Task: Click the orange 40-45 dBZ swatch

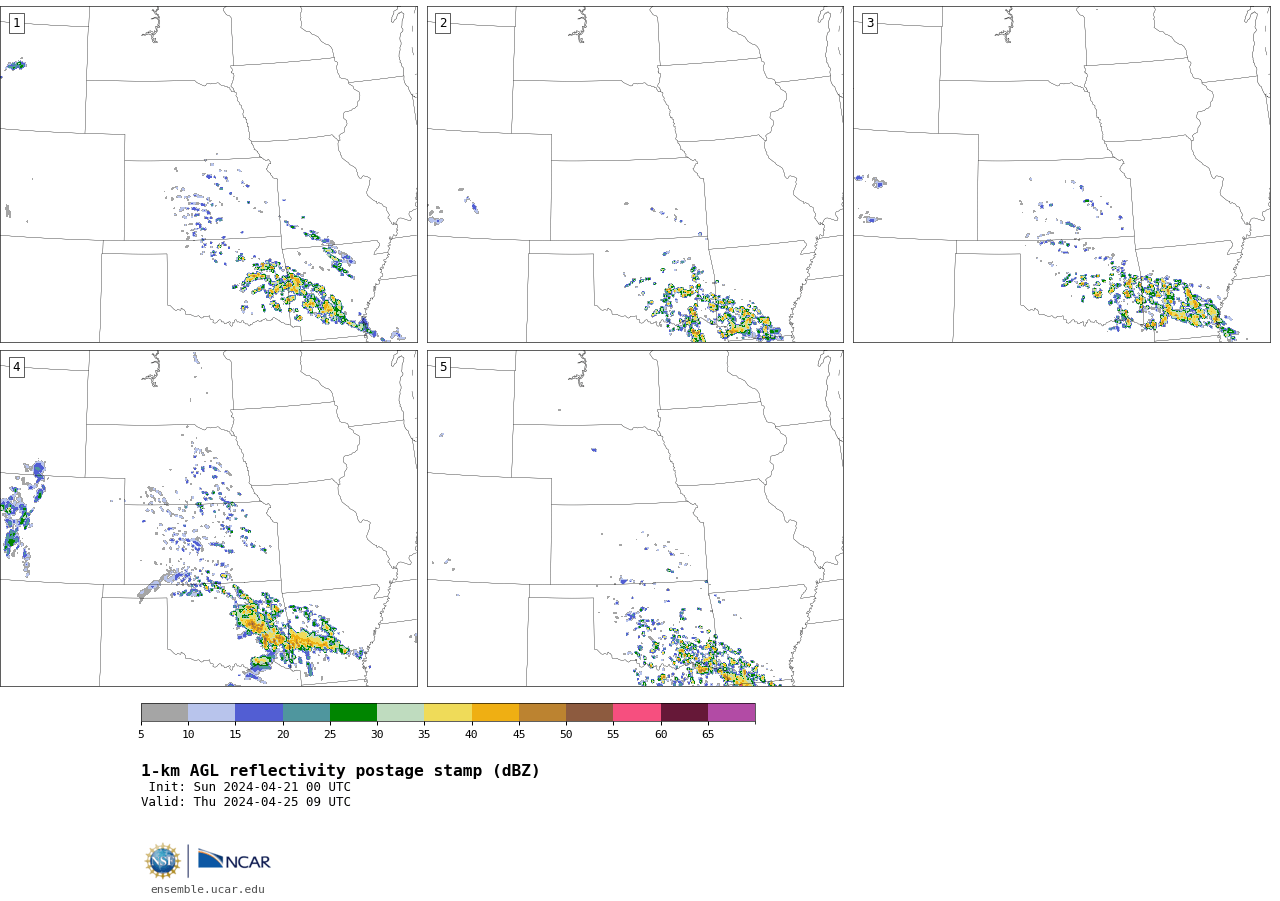Action: tap(495, 713)
